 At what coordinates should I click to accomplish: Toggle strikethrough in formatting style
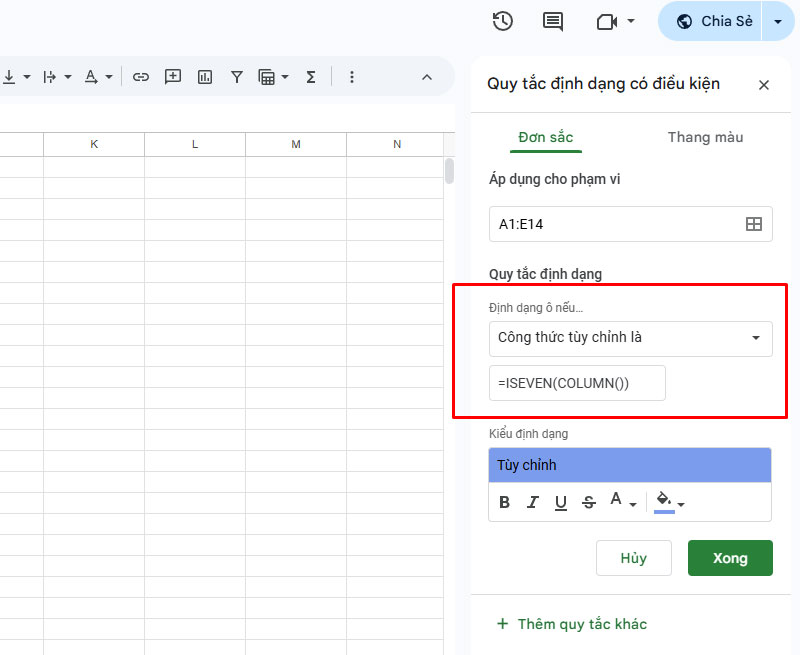click(x=589, y=502)
